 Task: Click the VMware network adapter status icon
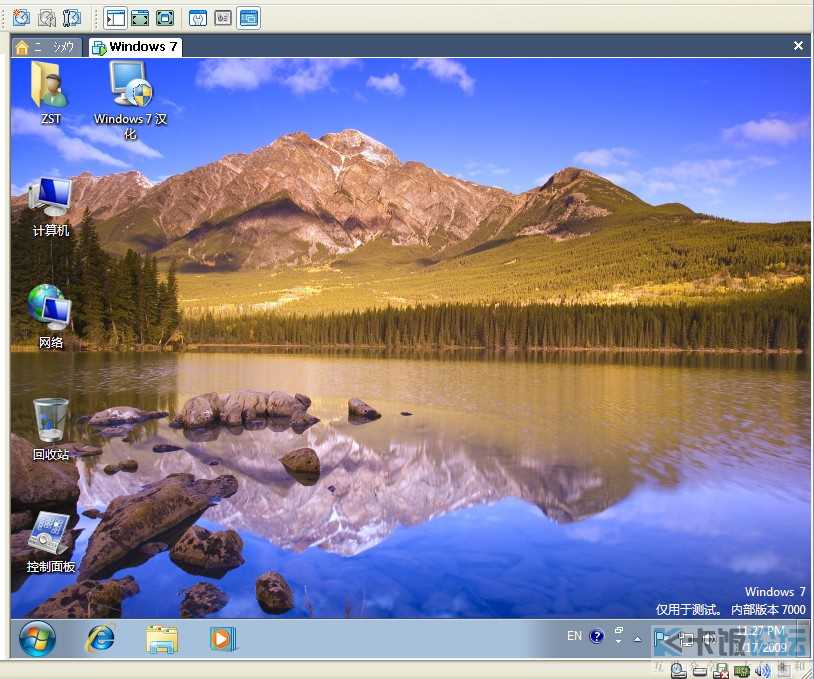click(x=741, y=671)
